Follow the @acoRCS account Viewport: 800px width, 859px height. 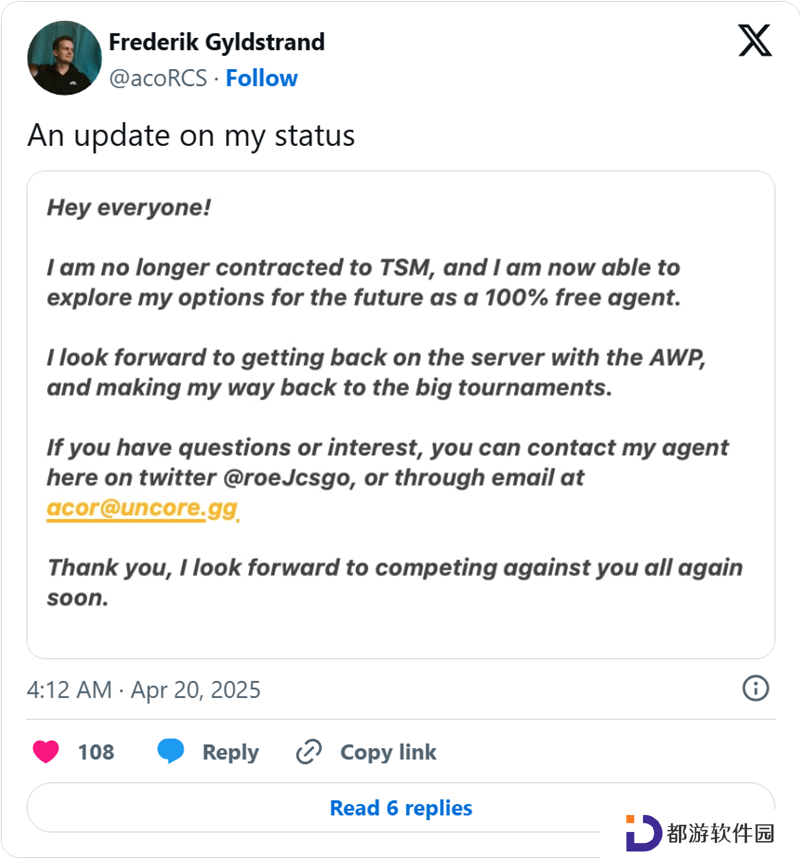coord(262,78)
